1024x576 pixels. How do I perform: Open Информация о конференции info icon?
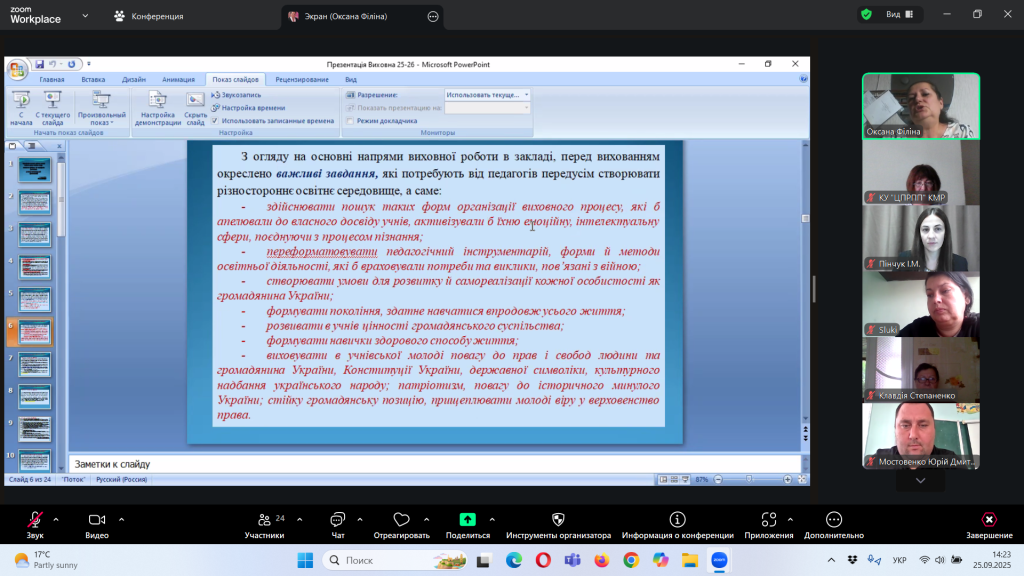[x=677, y=520]
